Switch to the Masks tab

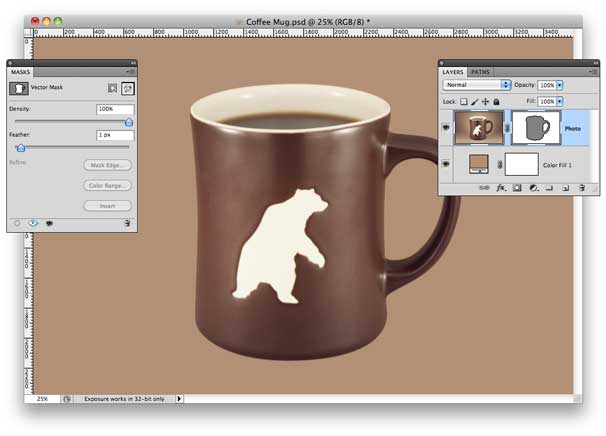20,72
